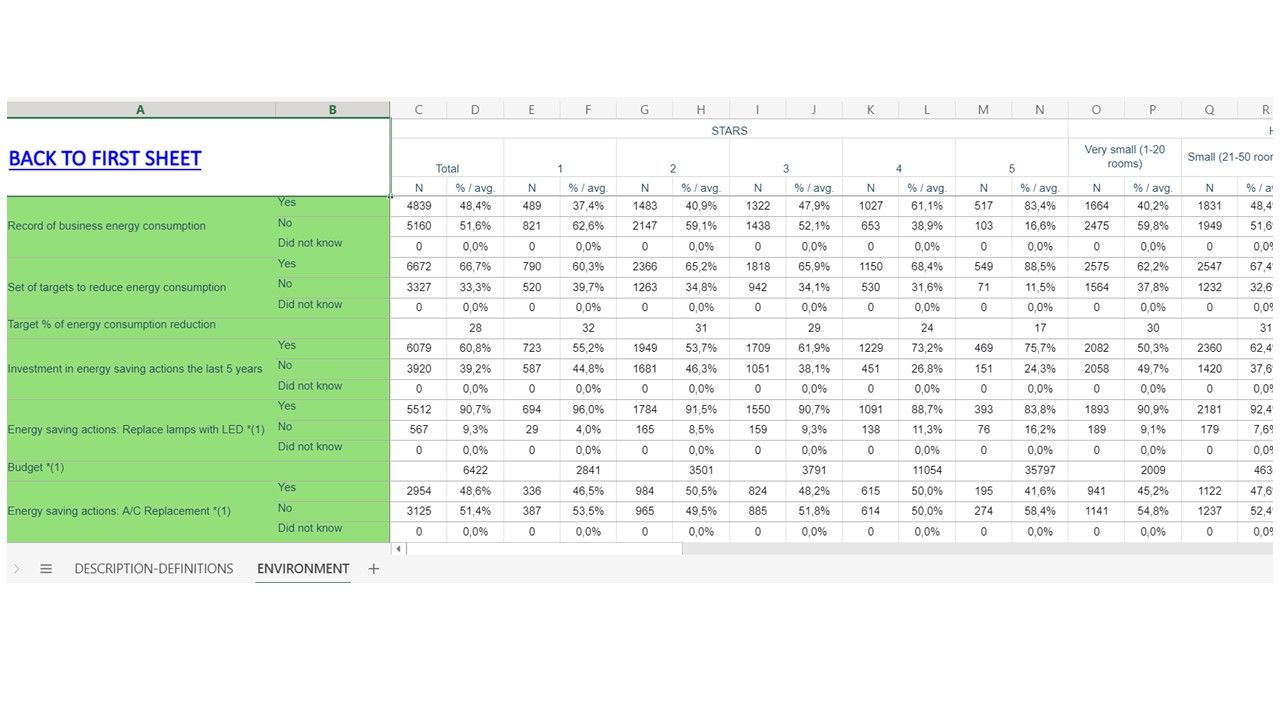
Task: Click cell with value 567
Action: point(419,430)
